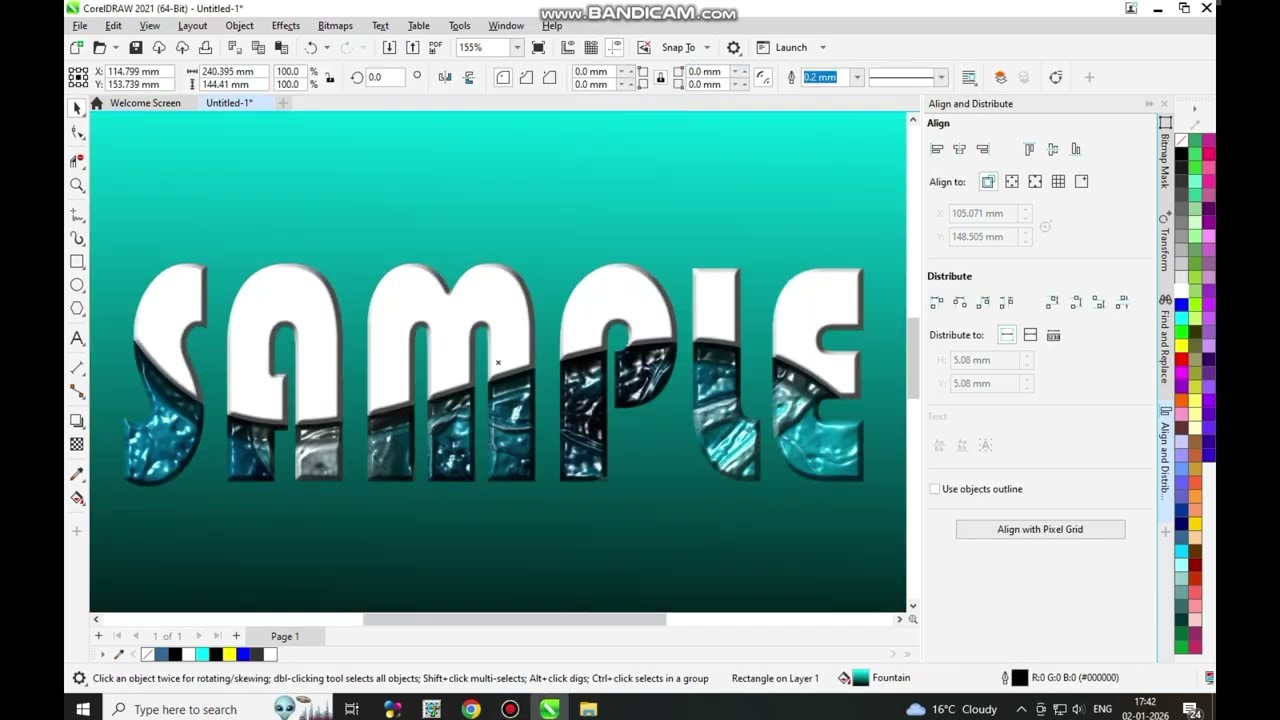Open the Bitmap Mask docker tab
Viewport: 1280px width, 720px height.
[1165, 153]
